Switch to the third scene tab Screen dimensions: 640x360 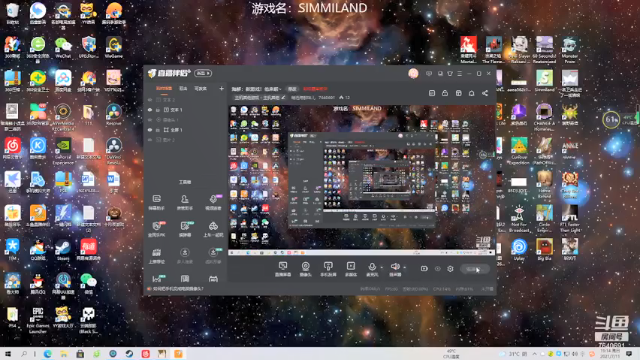(200, 89)
